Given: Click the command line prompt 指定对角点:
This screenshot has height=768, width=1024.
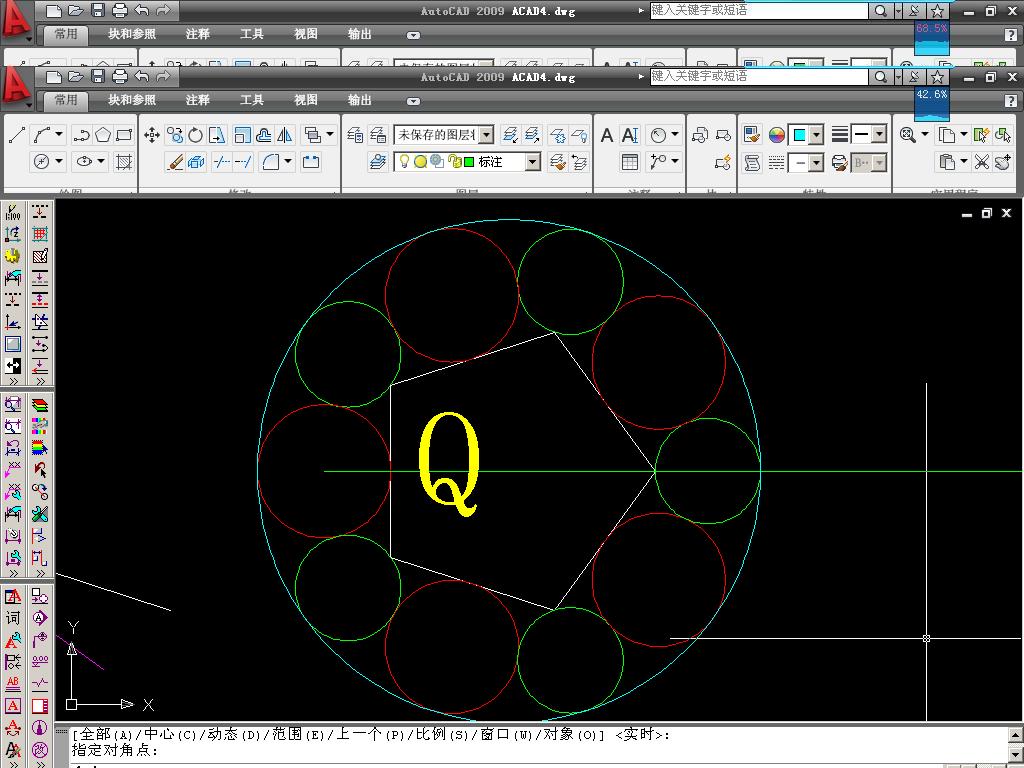Looking at the screenshot, I should tap(115, 751).
